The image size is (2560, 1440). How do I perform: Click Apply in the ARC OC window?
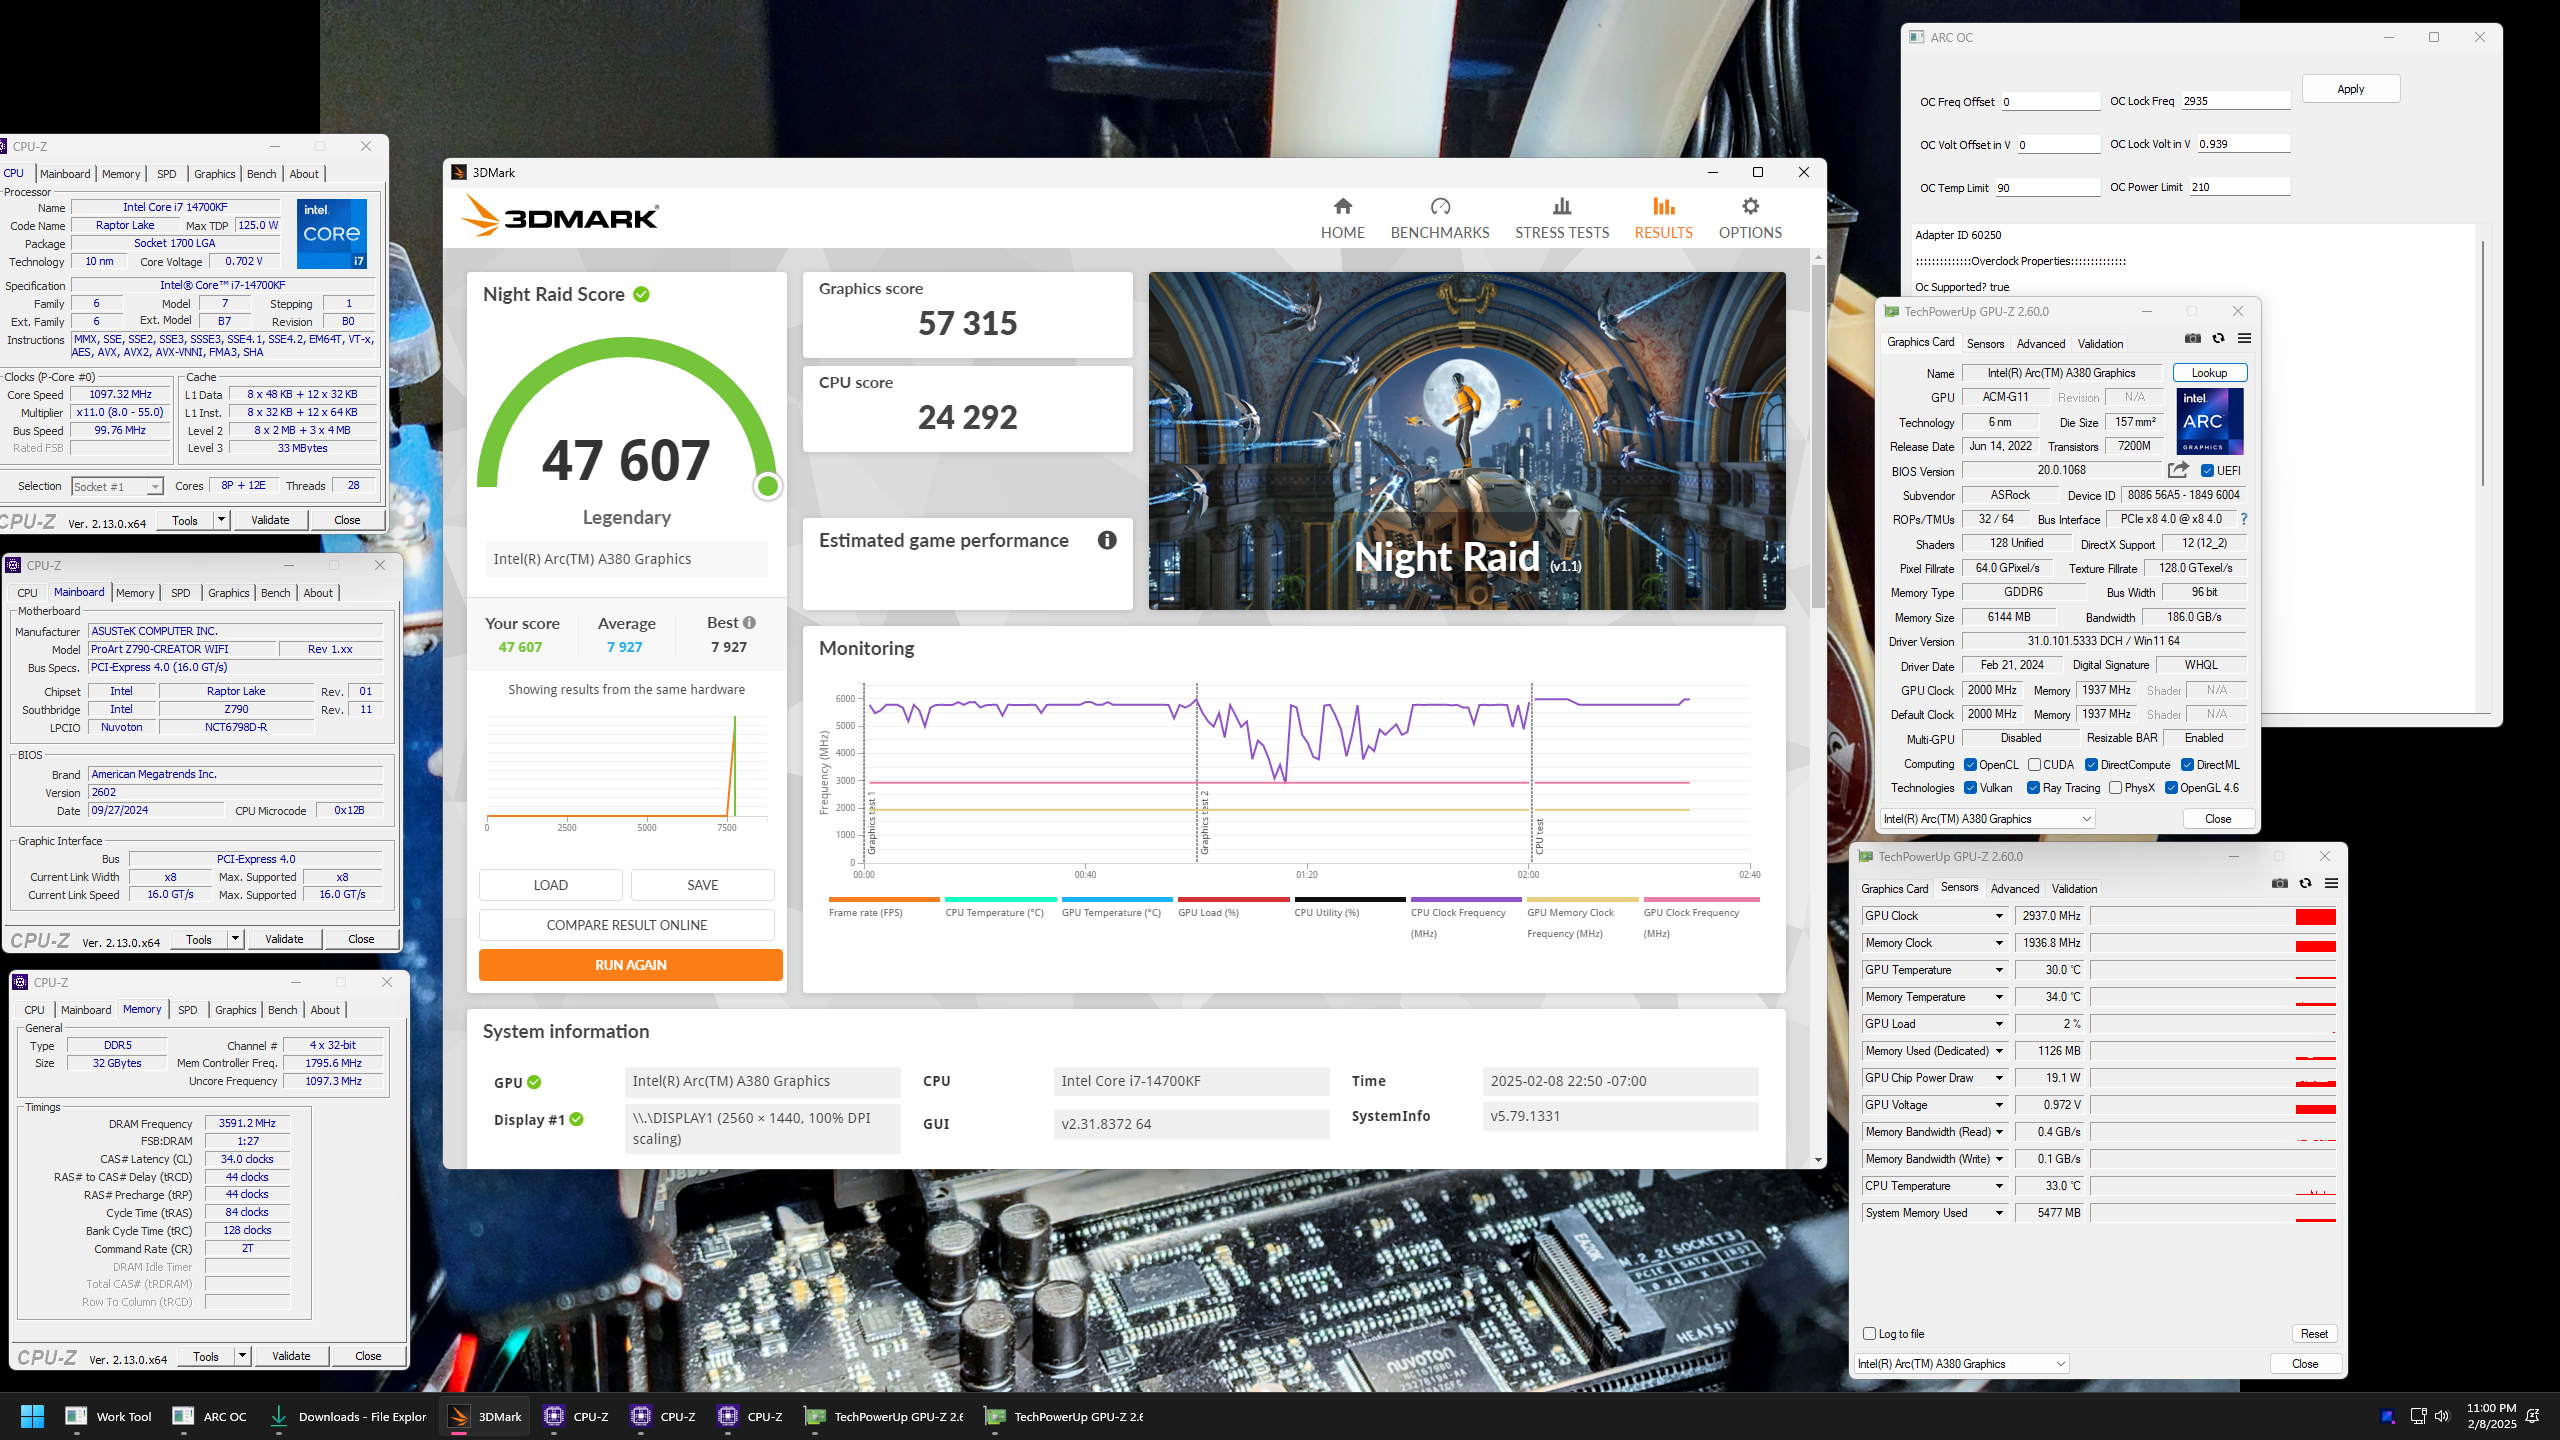(2350, 89)
